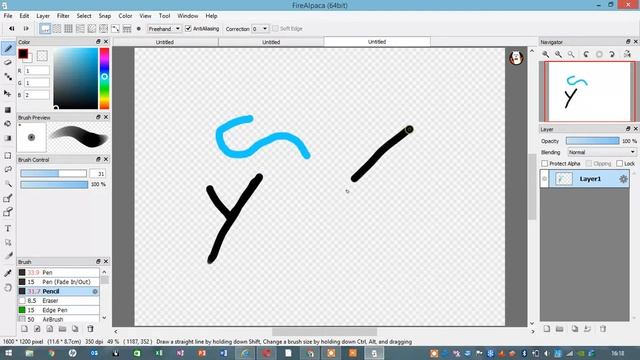Image resolution: width=640 pixels, height=360 pixels.
Task: Enable the parallel snap icon
Action: pyautogui.click(x=57, y=29)
